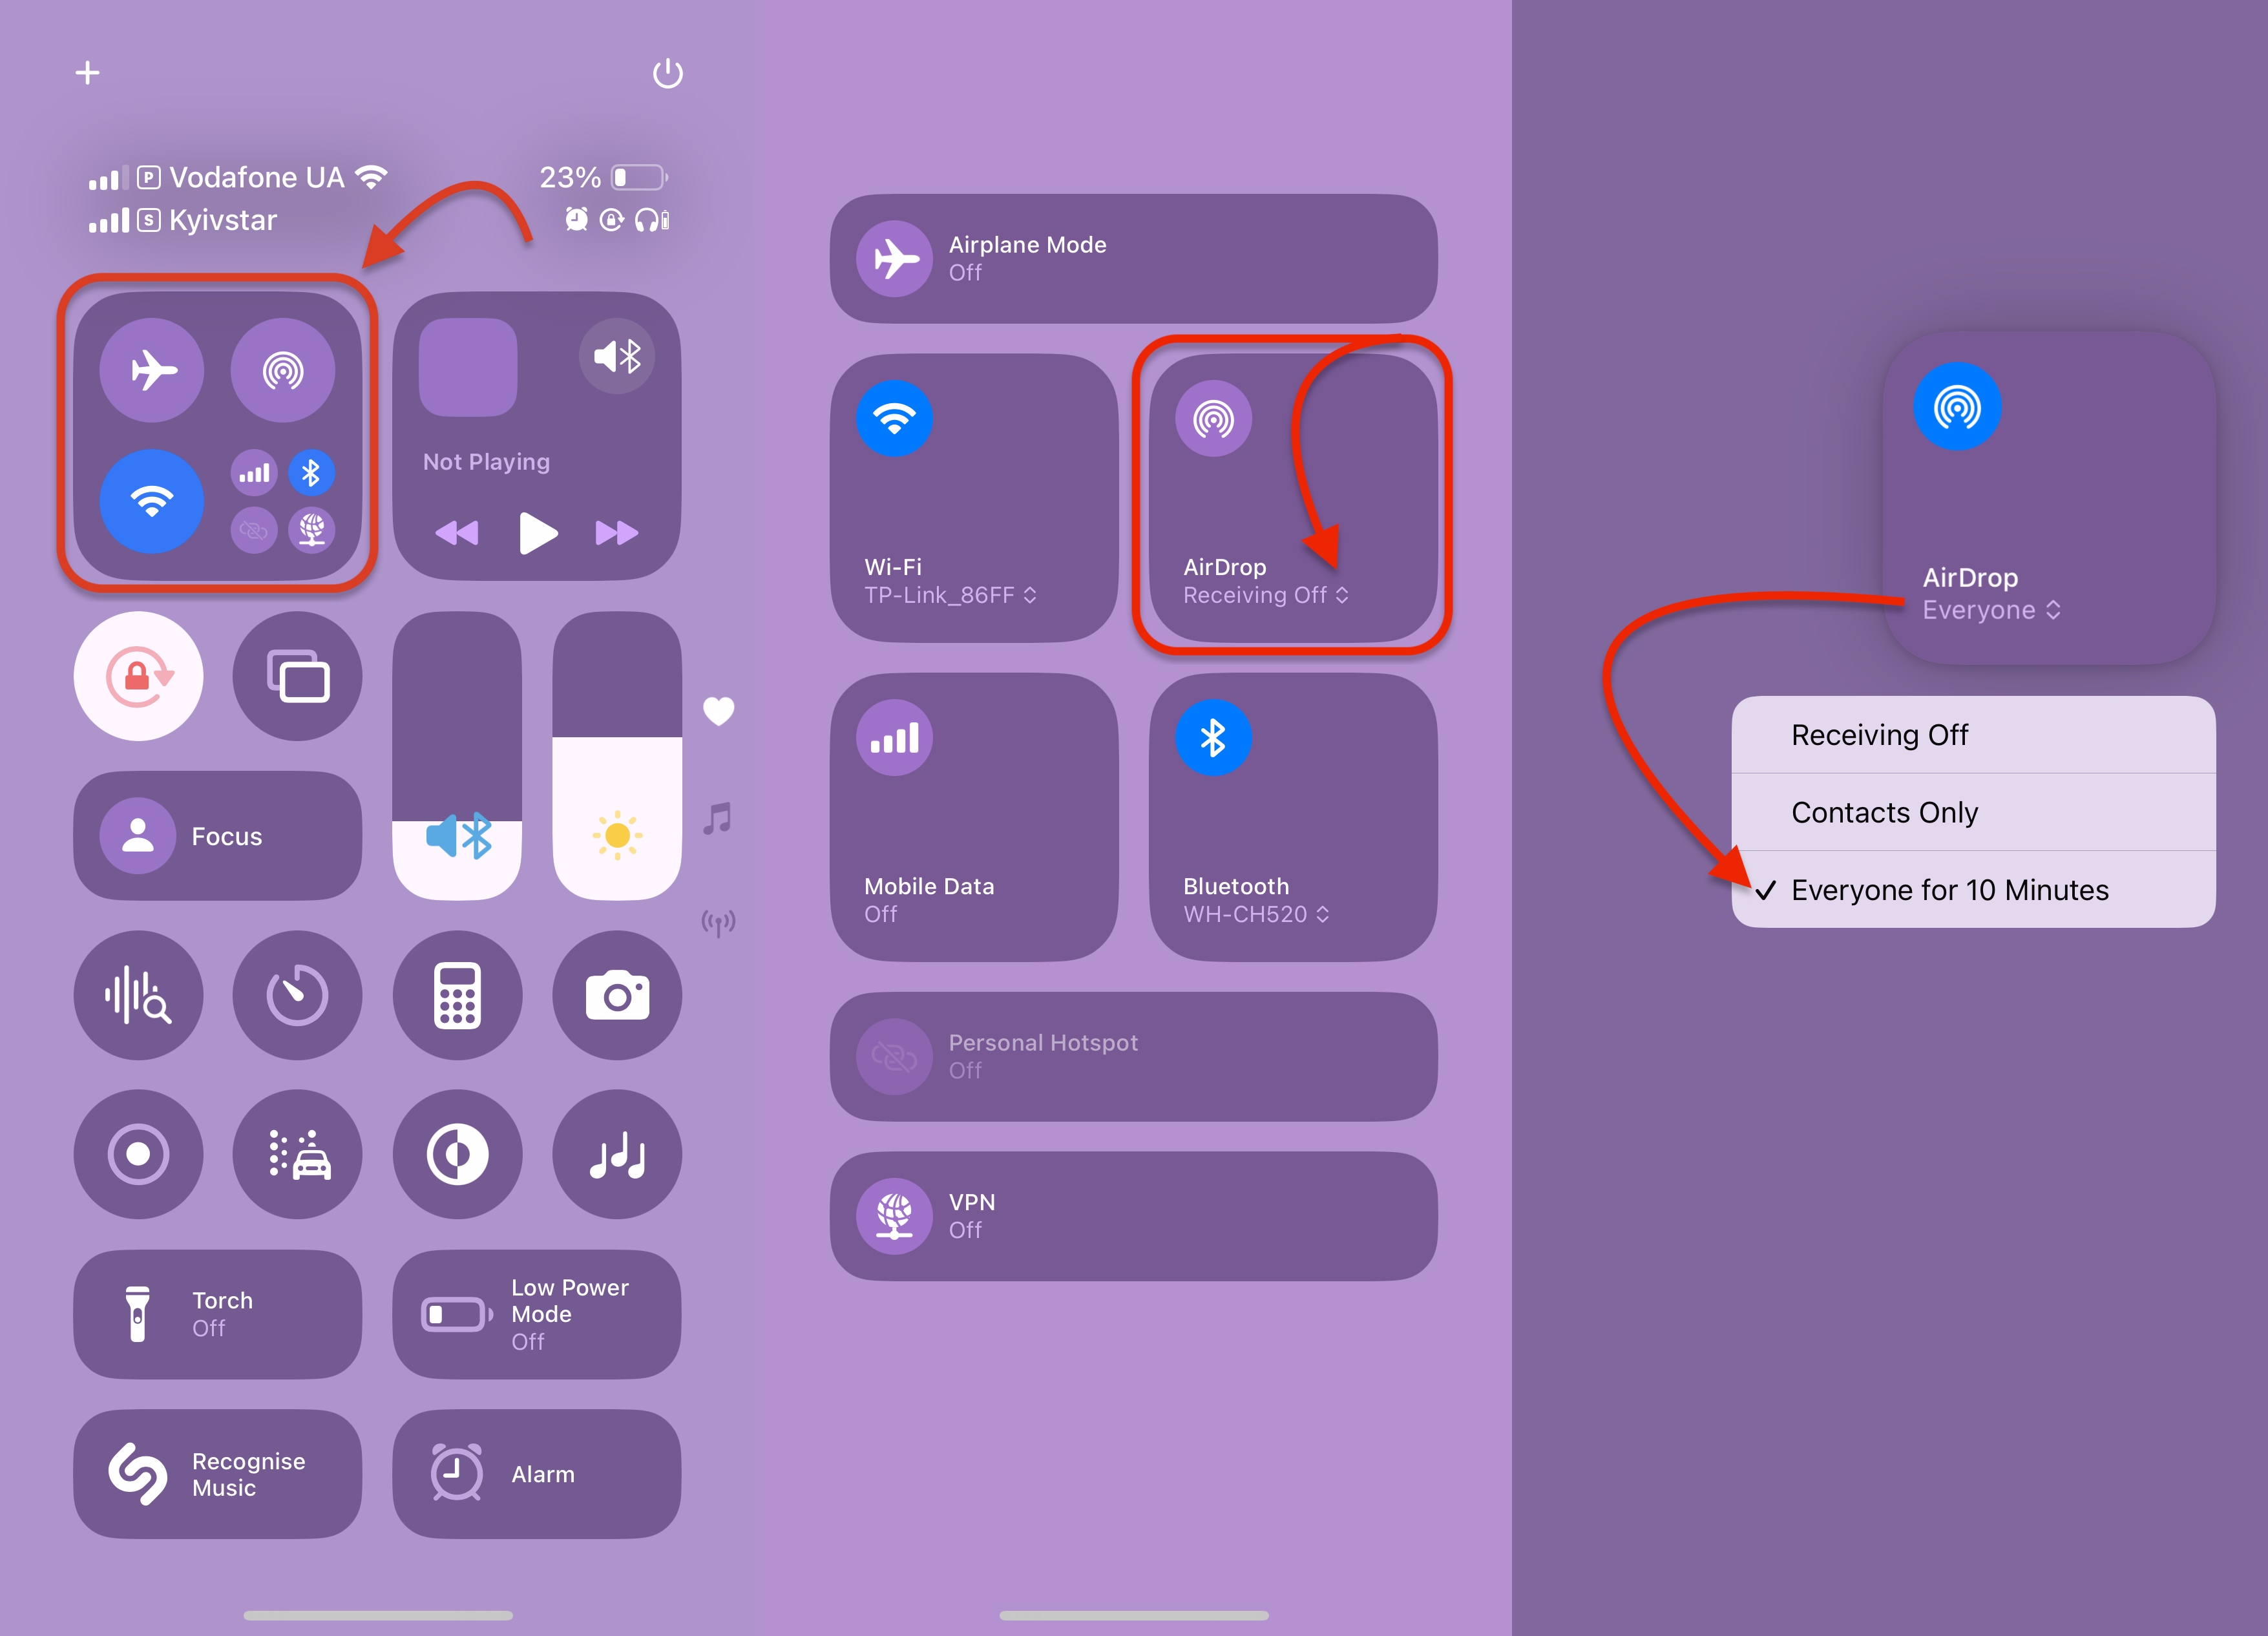Tap the Dark Mode icon

pos(457,1154)
